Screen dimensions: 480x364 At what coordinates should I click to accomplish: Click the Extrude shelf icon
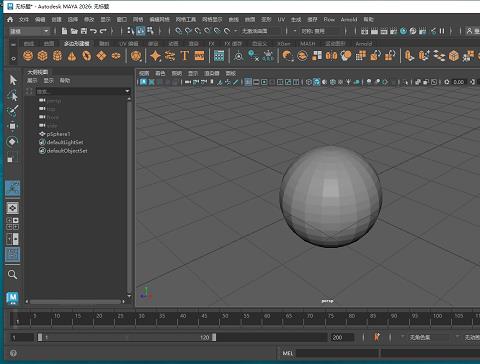click(x=409, y=56)
